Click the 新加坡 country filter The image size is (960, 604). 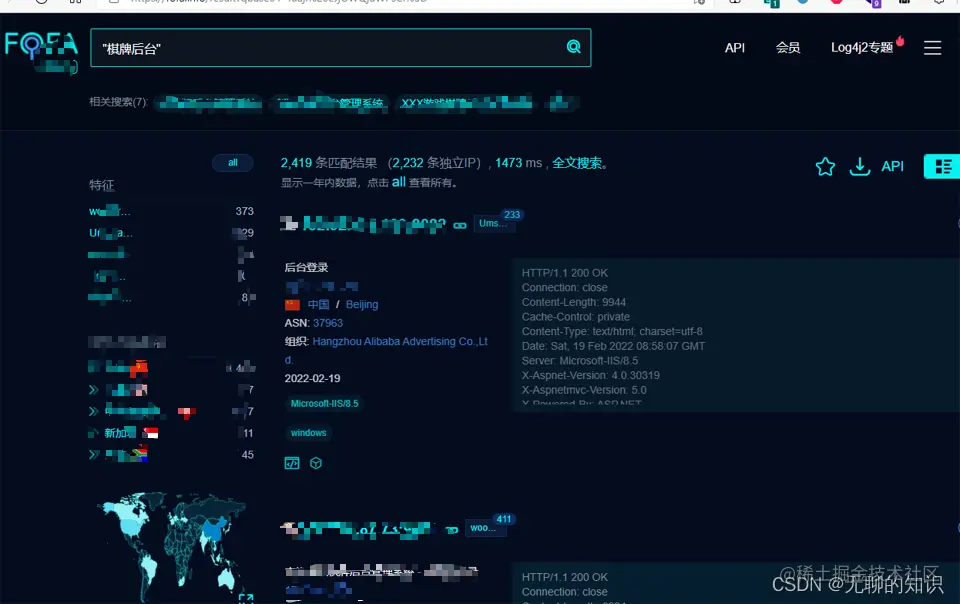[119, 433]
